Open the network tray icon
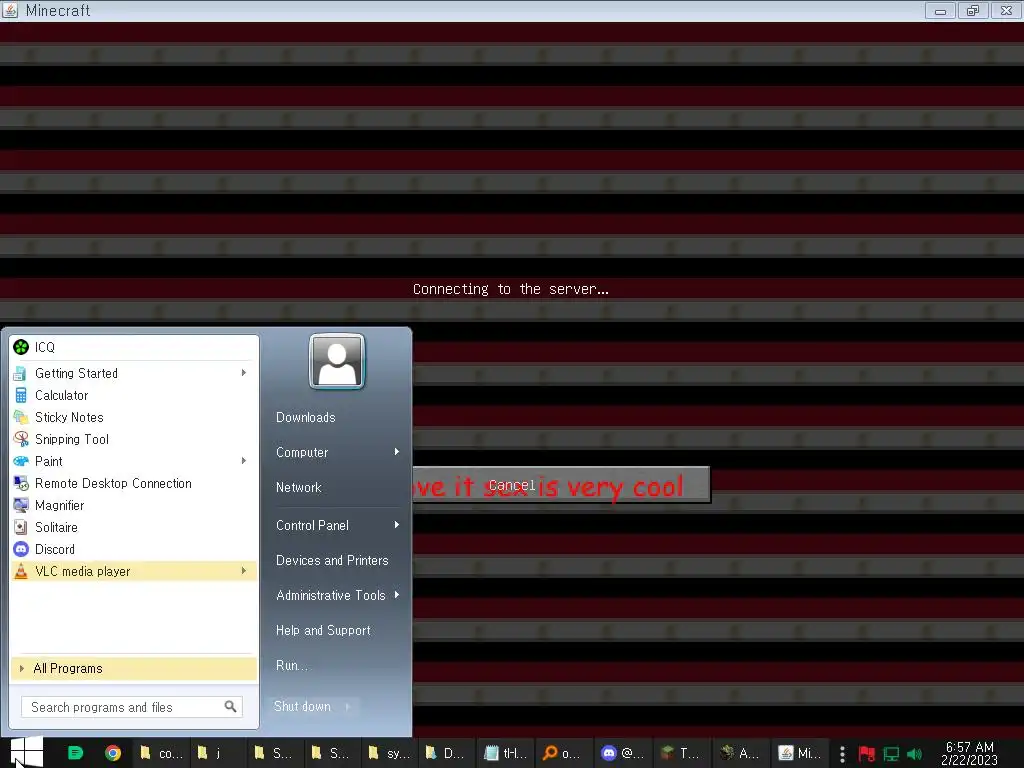 coord(891,754)
